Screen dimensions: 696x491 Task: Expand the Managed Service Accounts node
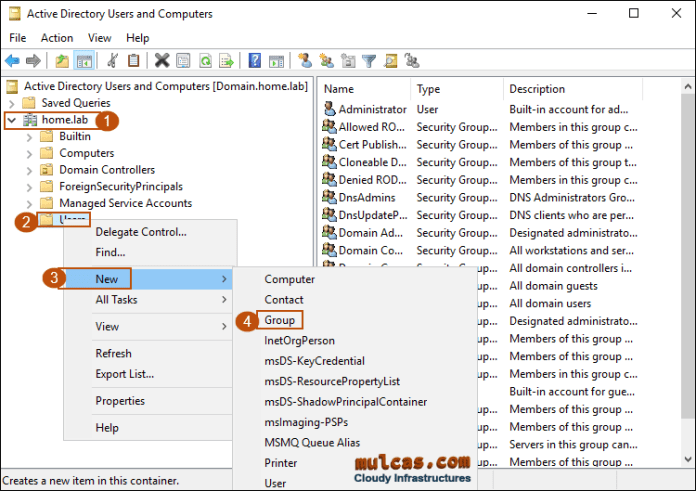(29, 204)
